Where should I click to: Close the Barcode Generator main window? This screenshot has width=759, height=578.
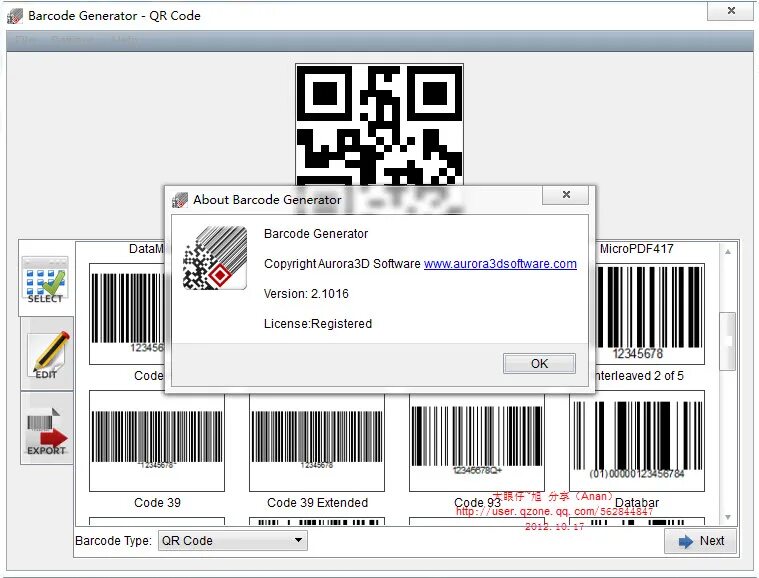coord(731,10)
